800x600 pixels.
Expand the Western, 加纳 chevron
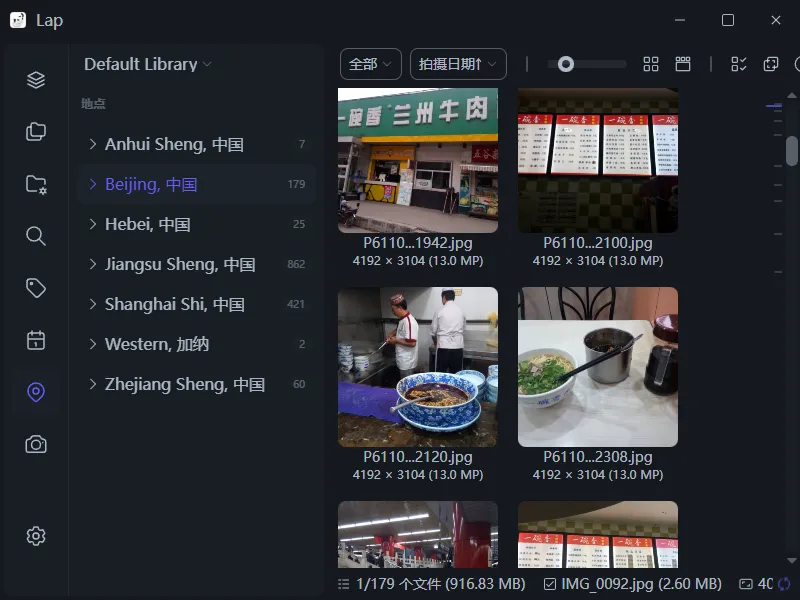tap(92, 344)
